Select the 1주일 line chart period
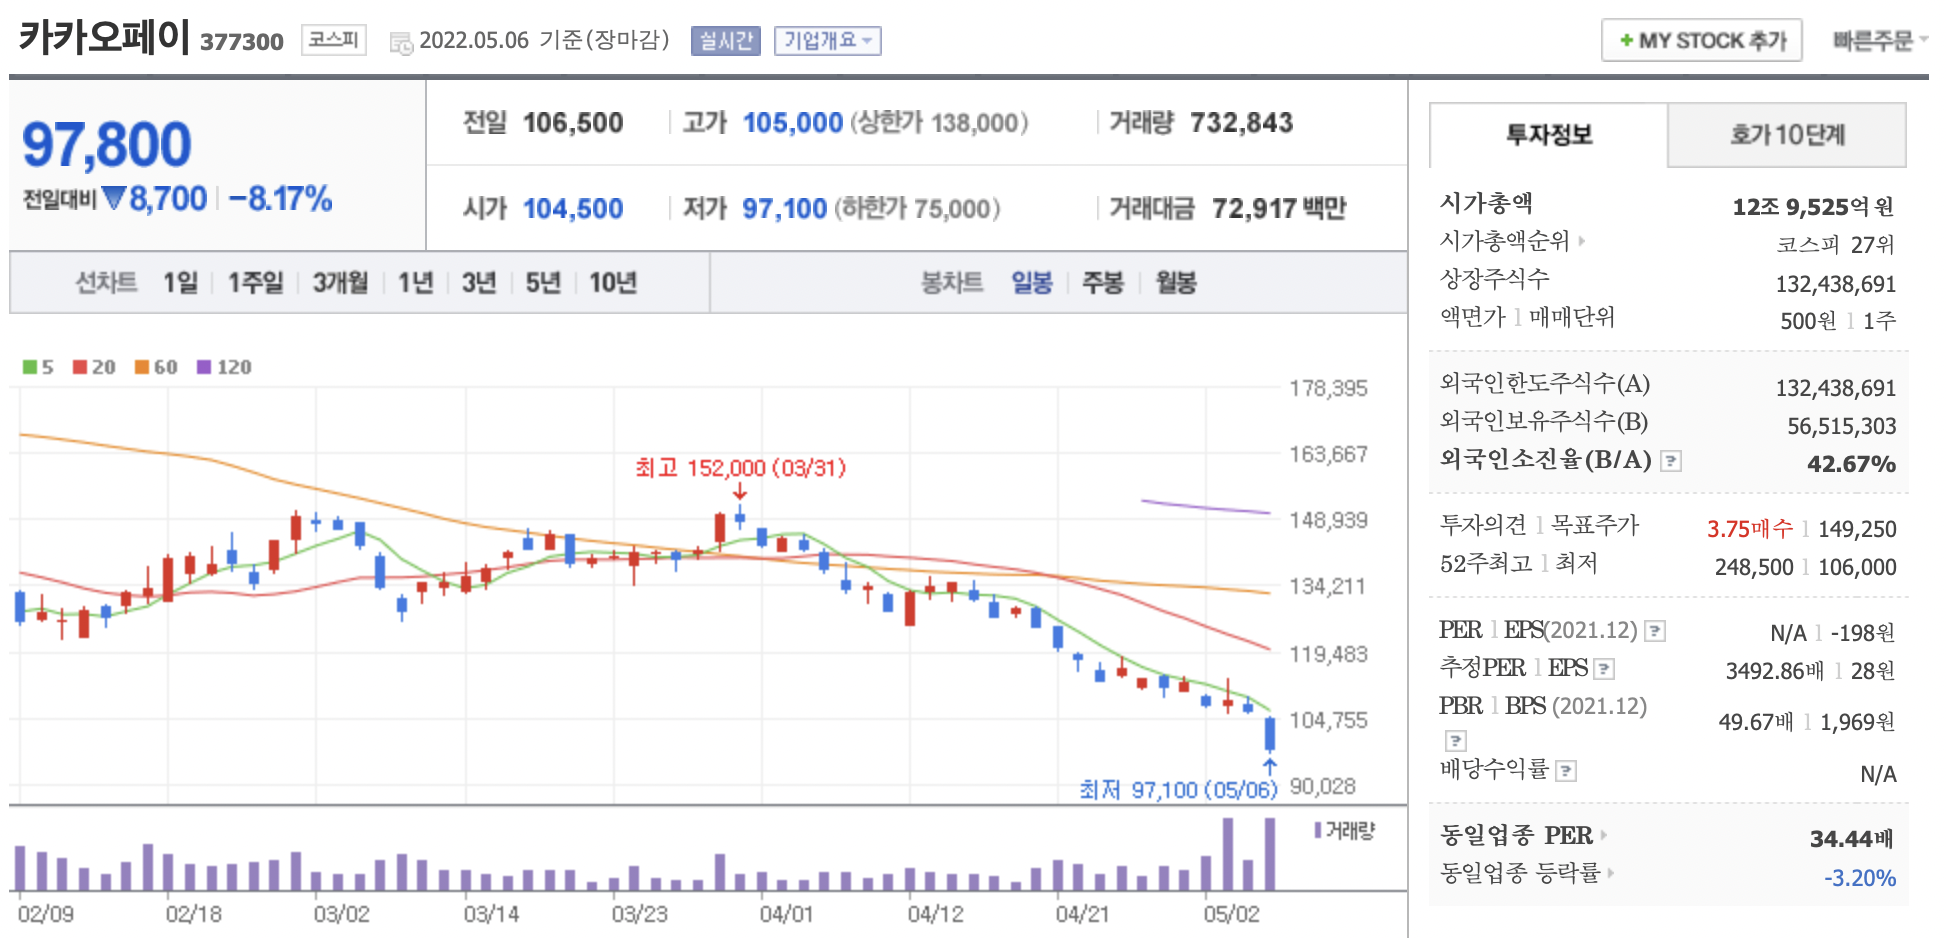1946x938 pixels. pos(256,283)
